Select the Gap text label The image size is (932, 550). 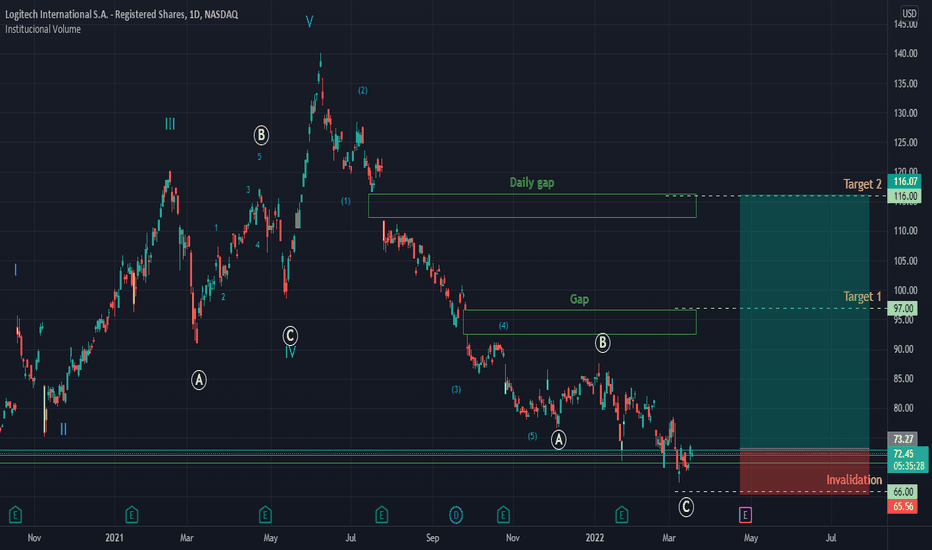[x=580, y=299]
